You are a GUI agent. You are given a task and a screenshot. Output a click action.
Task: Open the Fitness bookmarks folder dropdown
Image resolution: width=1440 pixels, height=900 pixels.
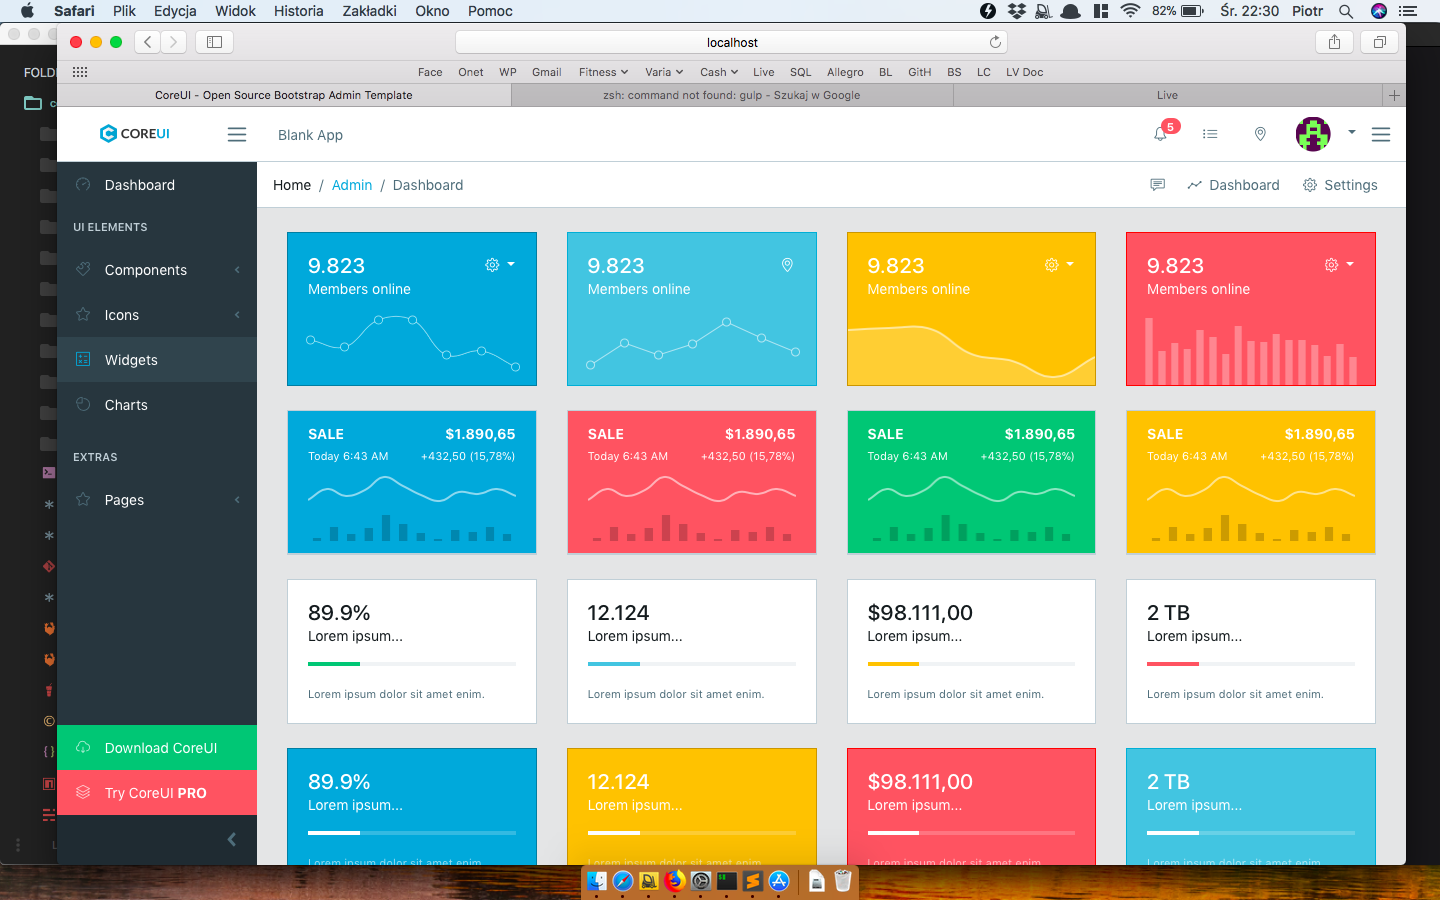pyautogui.click(x=603, y=72)
